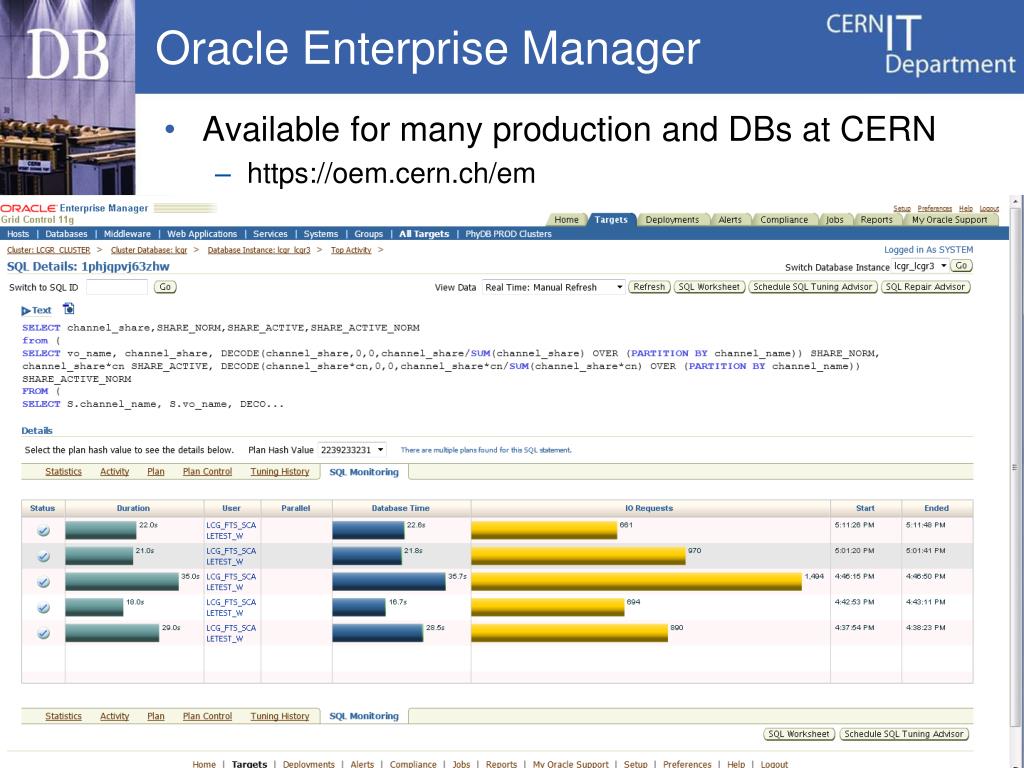Open the Tuning History tab above the table

pos(280,472)
